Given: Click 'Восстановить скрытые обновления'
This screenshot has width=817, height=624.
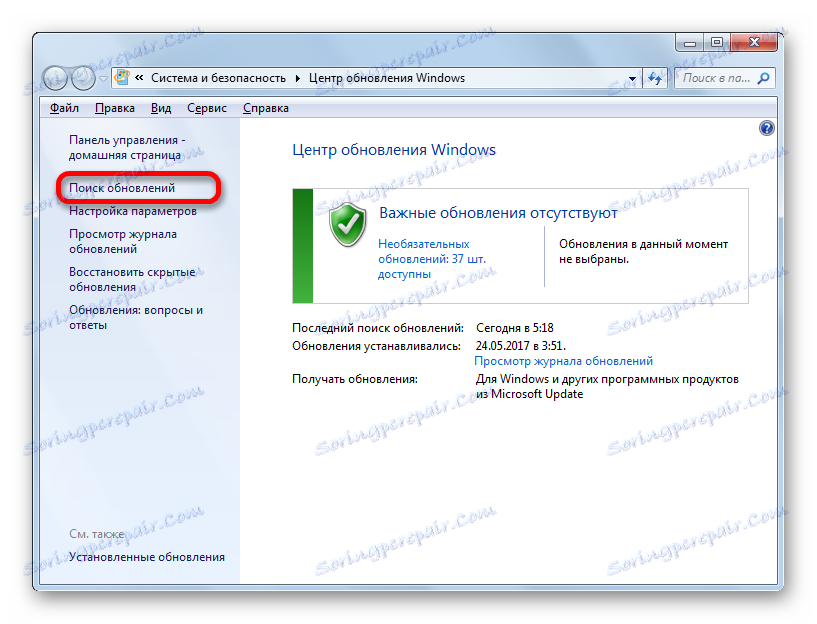Looking at the screenshot, I should click(x=132, y=279).
